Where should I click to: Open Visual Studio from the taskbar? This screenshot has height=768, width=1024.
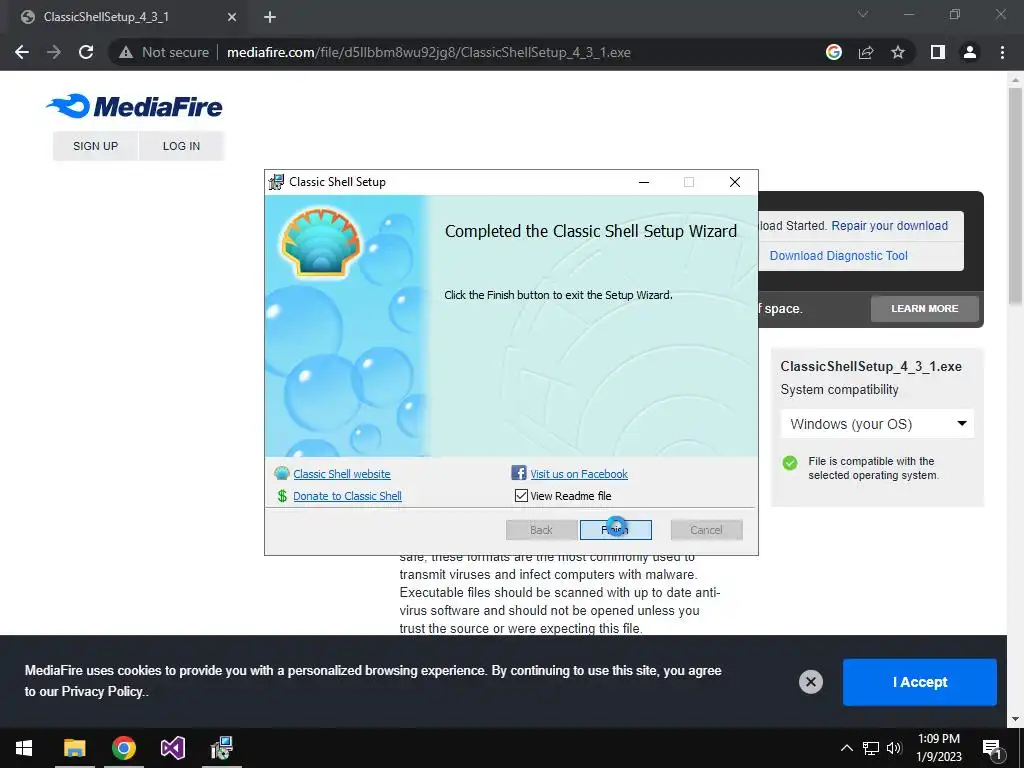(173, 748)
